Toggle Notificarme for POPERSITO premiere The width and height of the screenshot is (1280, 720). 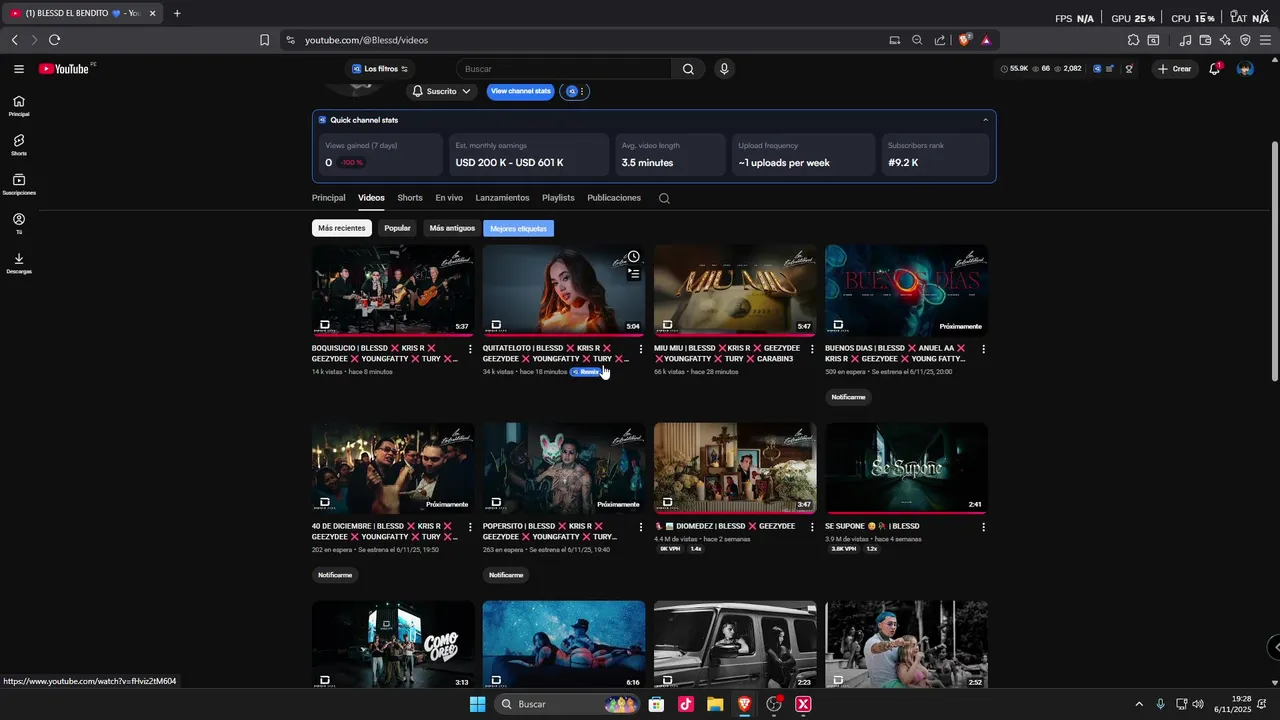click(506, 575)
